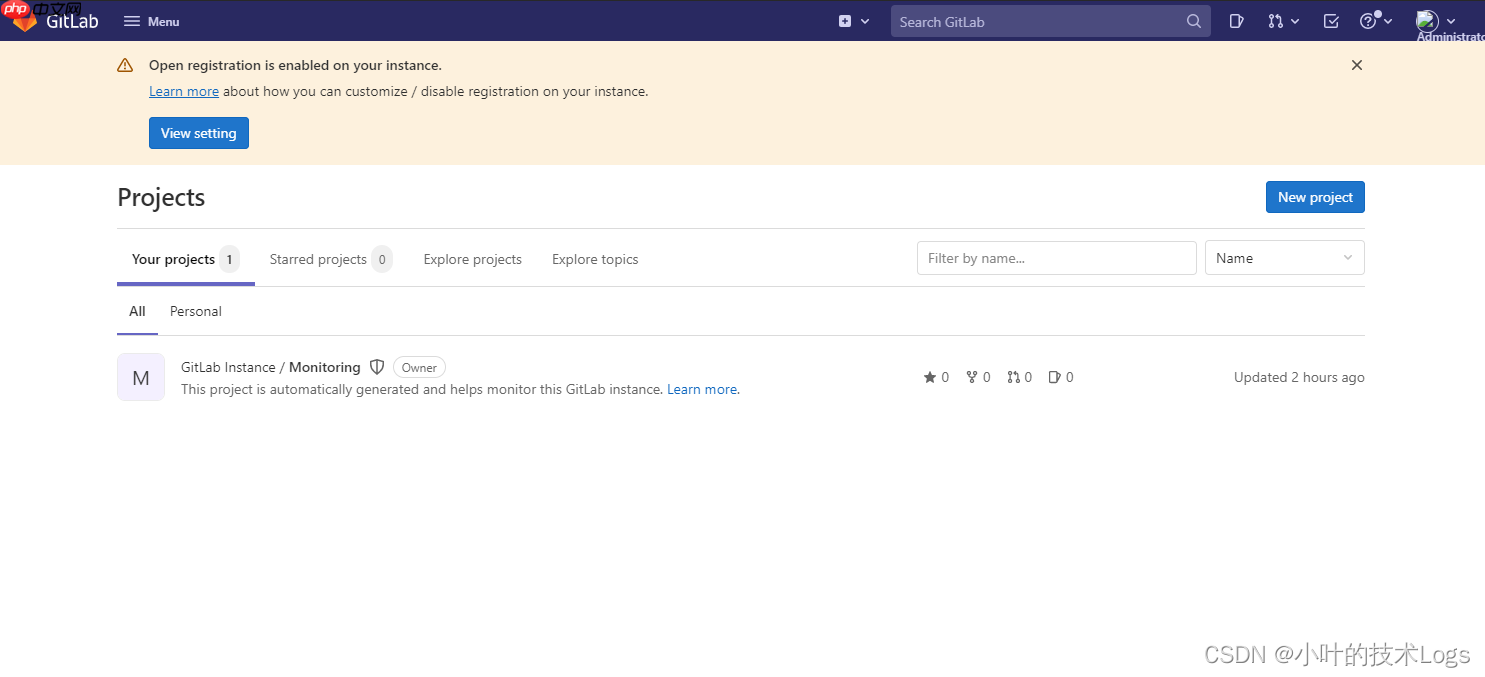The height and width of the screenshot is (677, 1485).
Task: Open the Learn more registration link
Action: click(183, 91)
